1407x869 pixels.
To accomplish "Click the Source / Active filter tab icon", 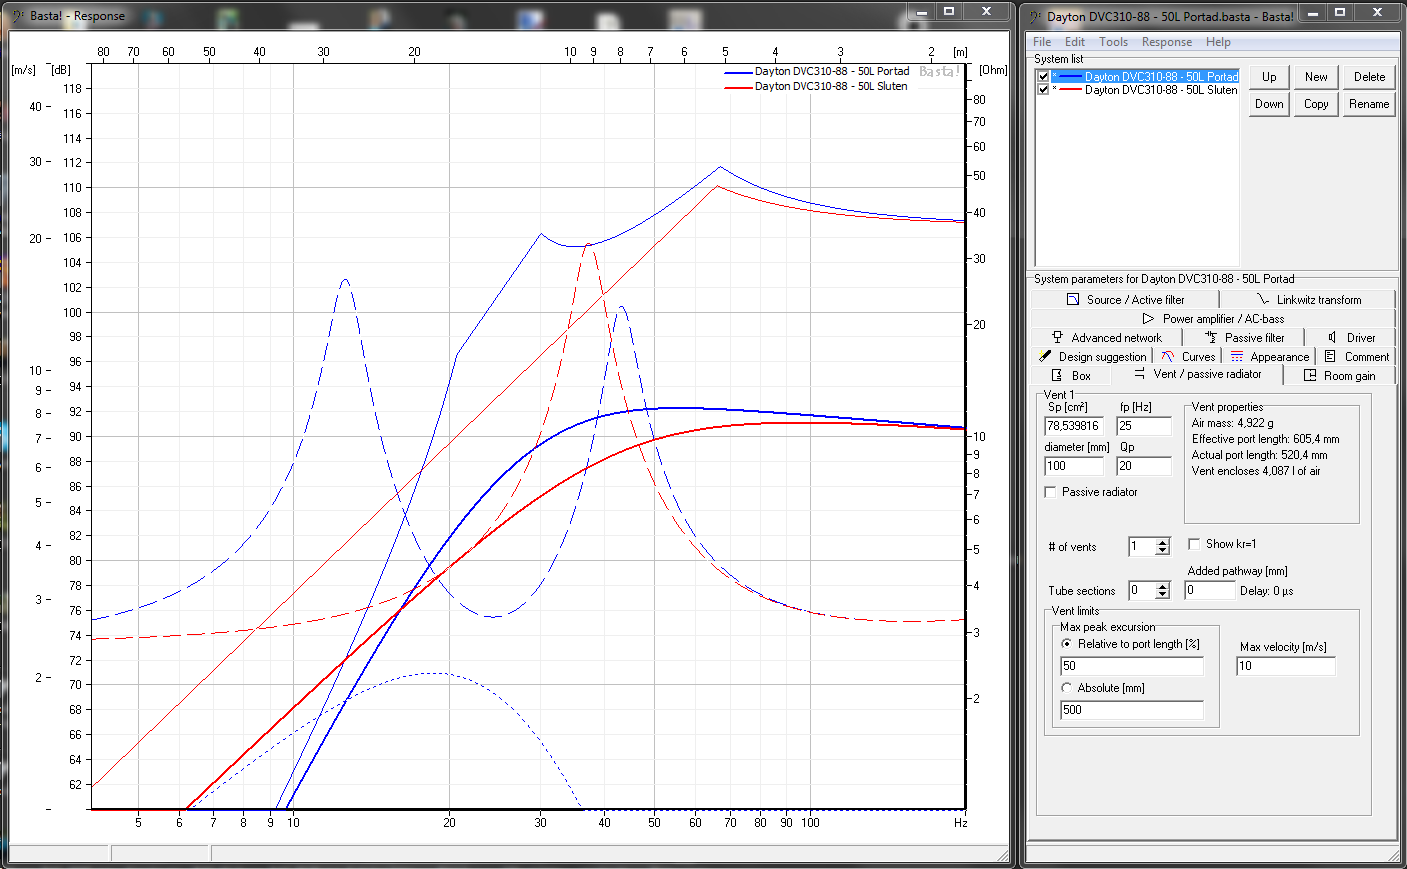I will pyautogui.click(x=1073, y=300).
